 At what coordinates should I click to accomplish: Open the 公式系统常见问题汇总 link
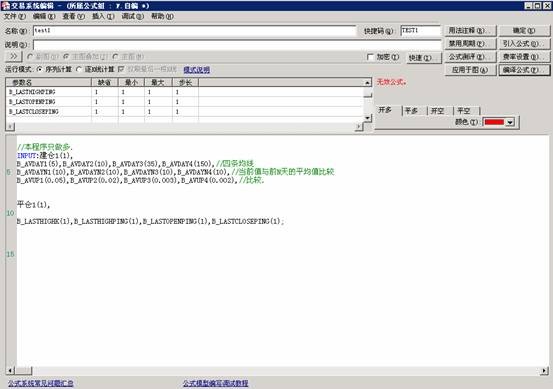click(41, 383)
